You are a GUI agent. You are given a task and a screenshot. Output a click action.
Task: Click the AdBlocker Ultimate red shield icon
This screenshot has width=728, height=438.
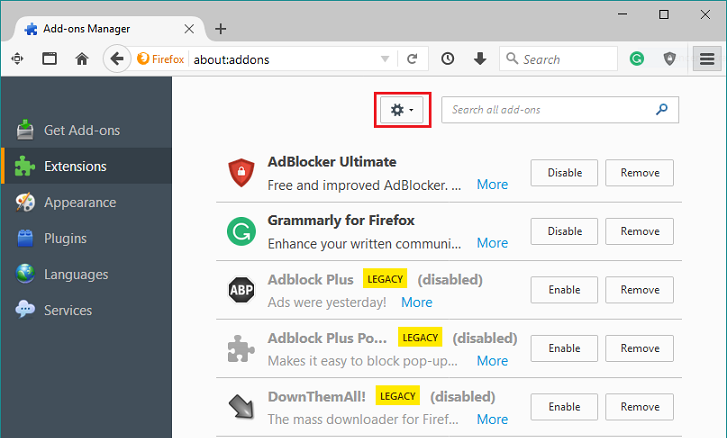click(241, 172)
